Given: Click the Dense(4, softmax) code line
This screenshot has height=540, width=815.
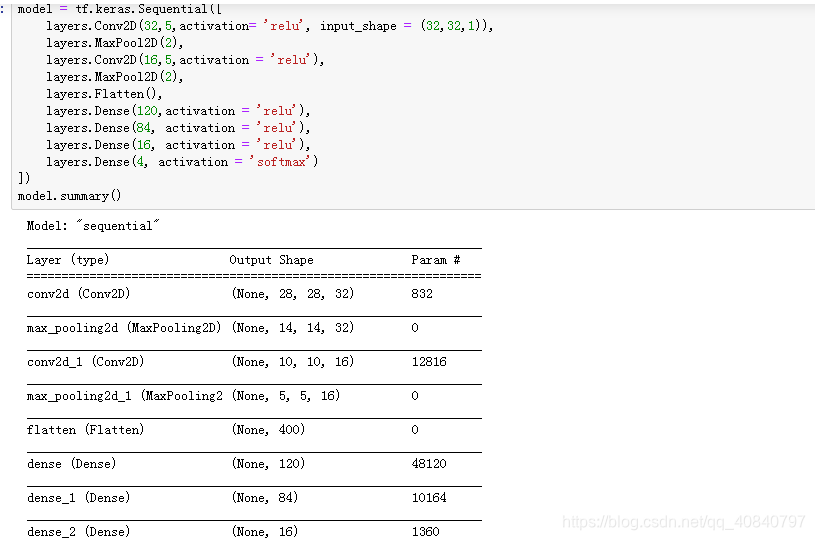Looking at the screenshot, I should (182, 162).
